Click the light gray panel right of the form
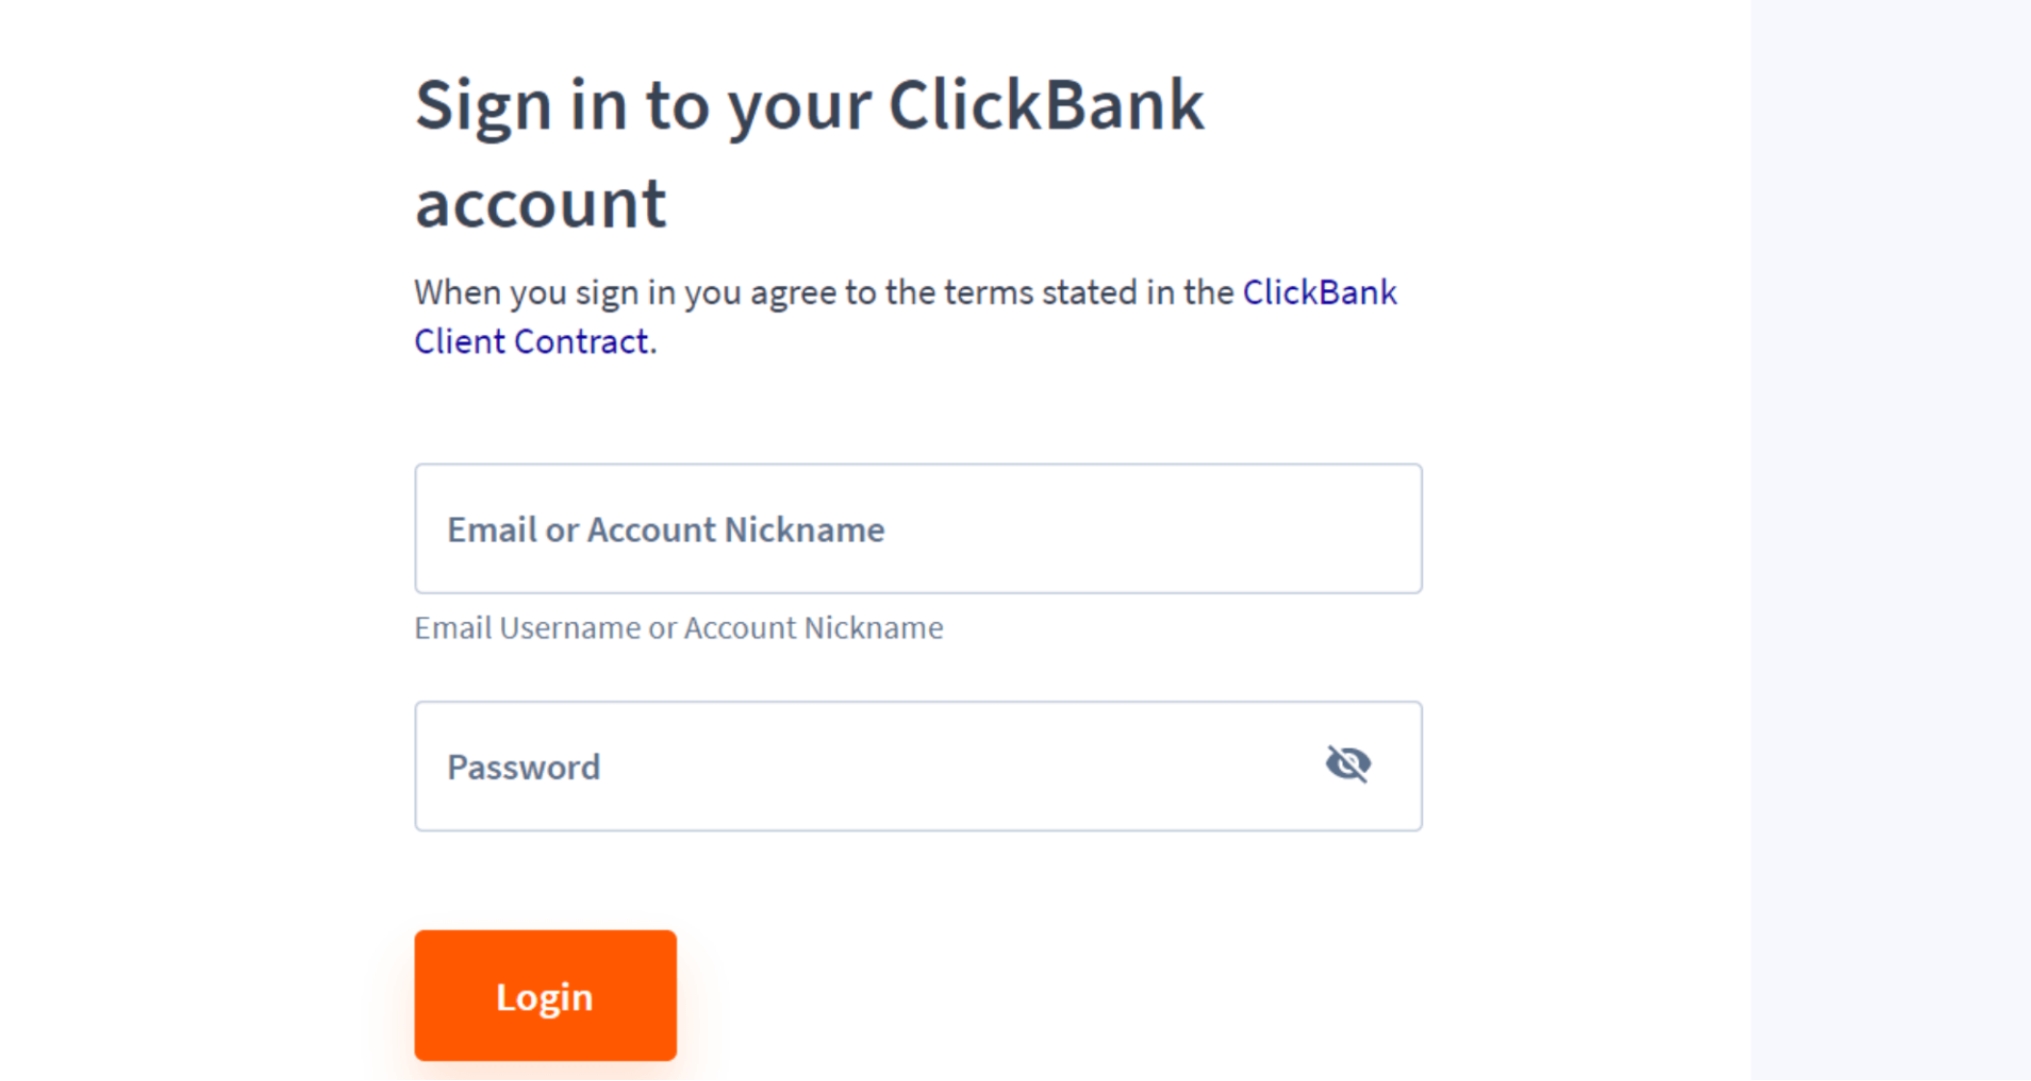Screen dimensions: 2031x1081 point(1890,540)
